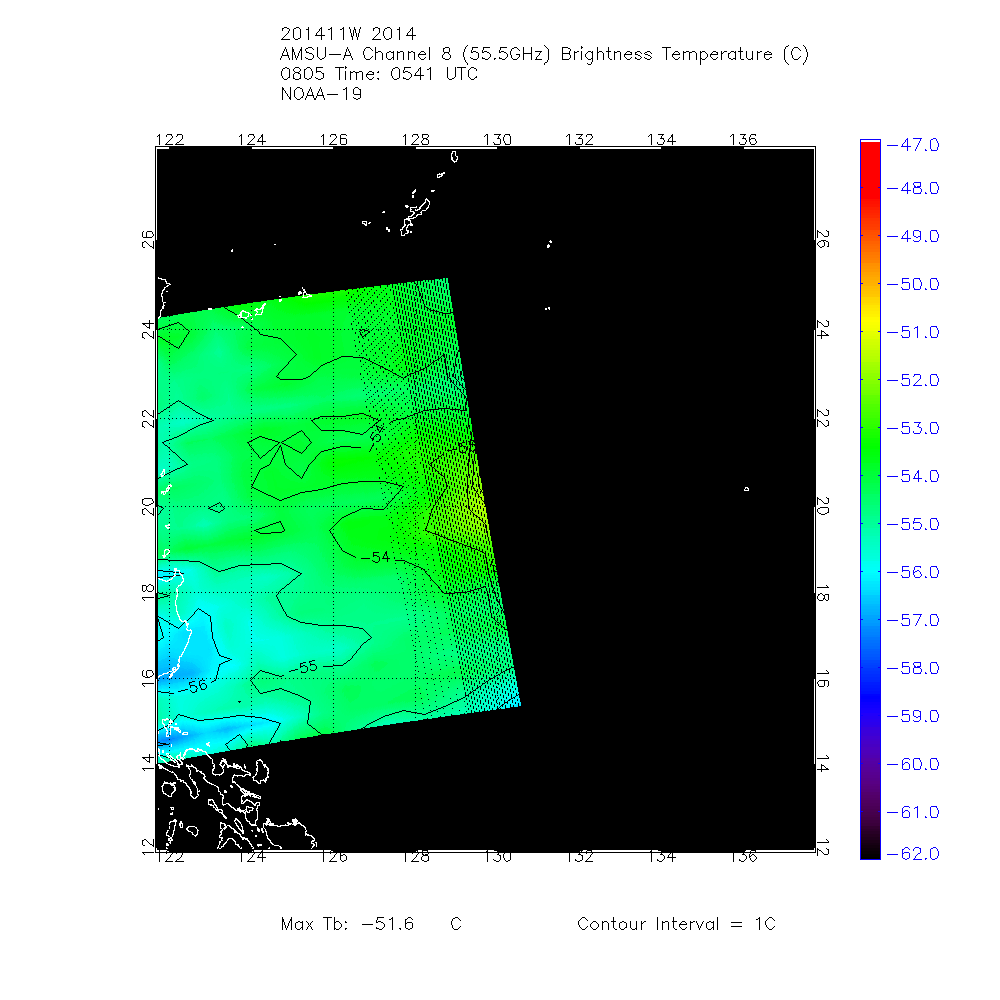
Task: Click the 26 latitude label on right axis
Action: (823, 239)
